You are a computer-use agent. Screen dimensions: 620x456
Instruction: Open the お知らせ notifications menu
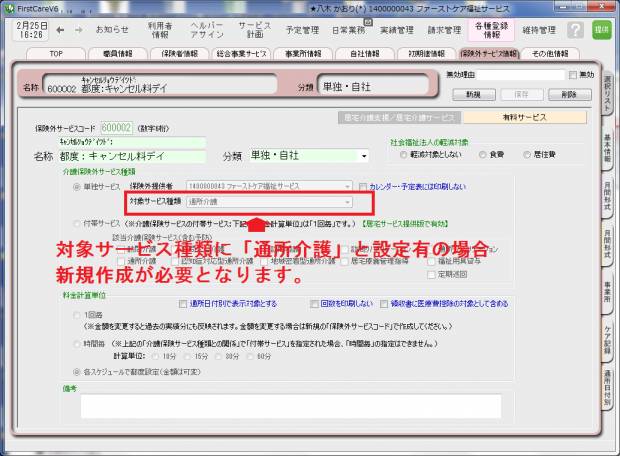(x=112, y=30)
